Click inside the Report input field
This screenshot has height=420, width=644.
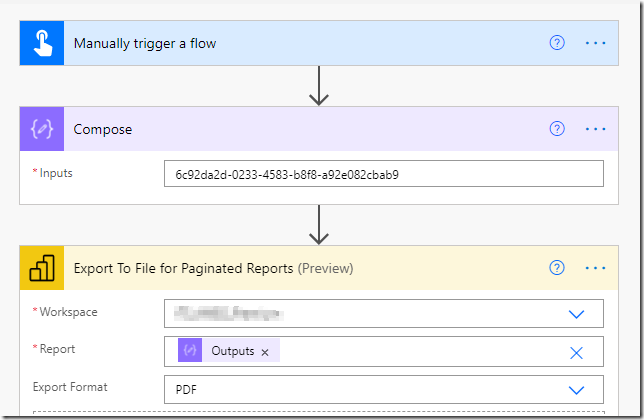[x=384, y=351]
